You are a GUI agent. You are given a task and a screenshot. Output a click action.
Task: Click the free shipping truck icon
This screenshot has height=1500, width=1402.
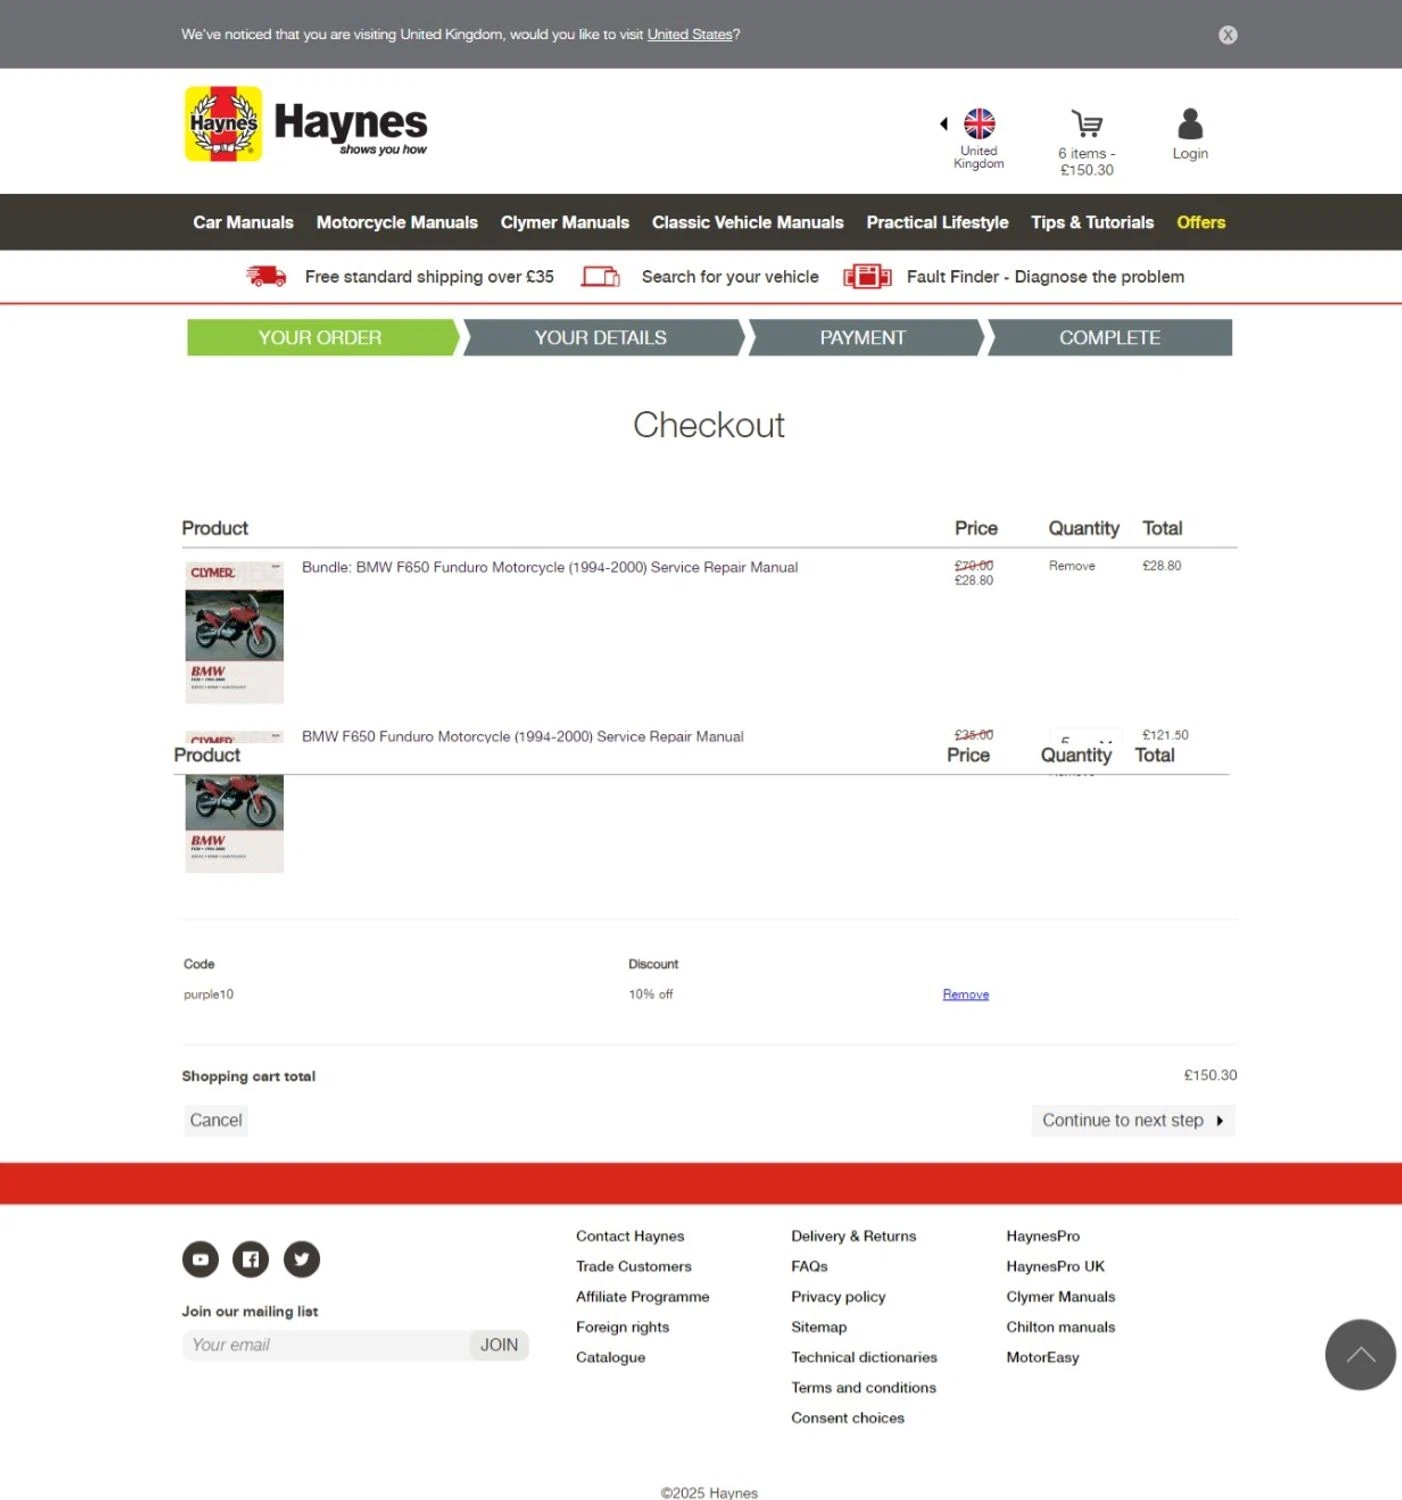coord(266,276)
